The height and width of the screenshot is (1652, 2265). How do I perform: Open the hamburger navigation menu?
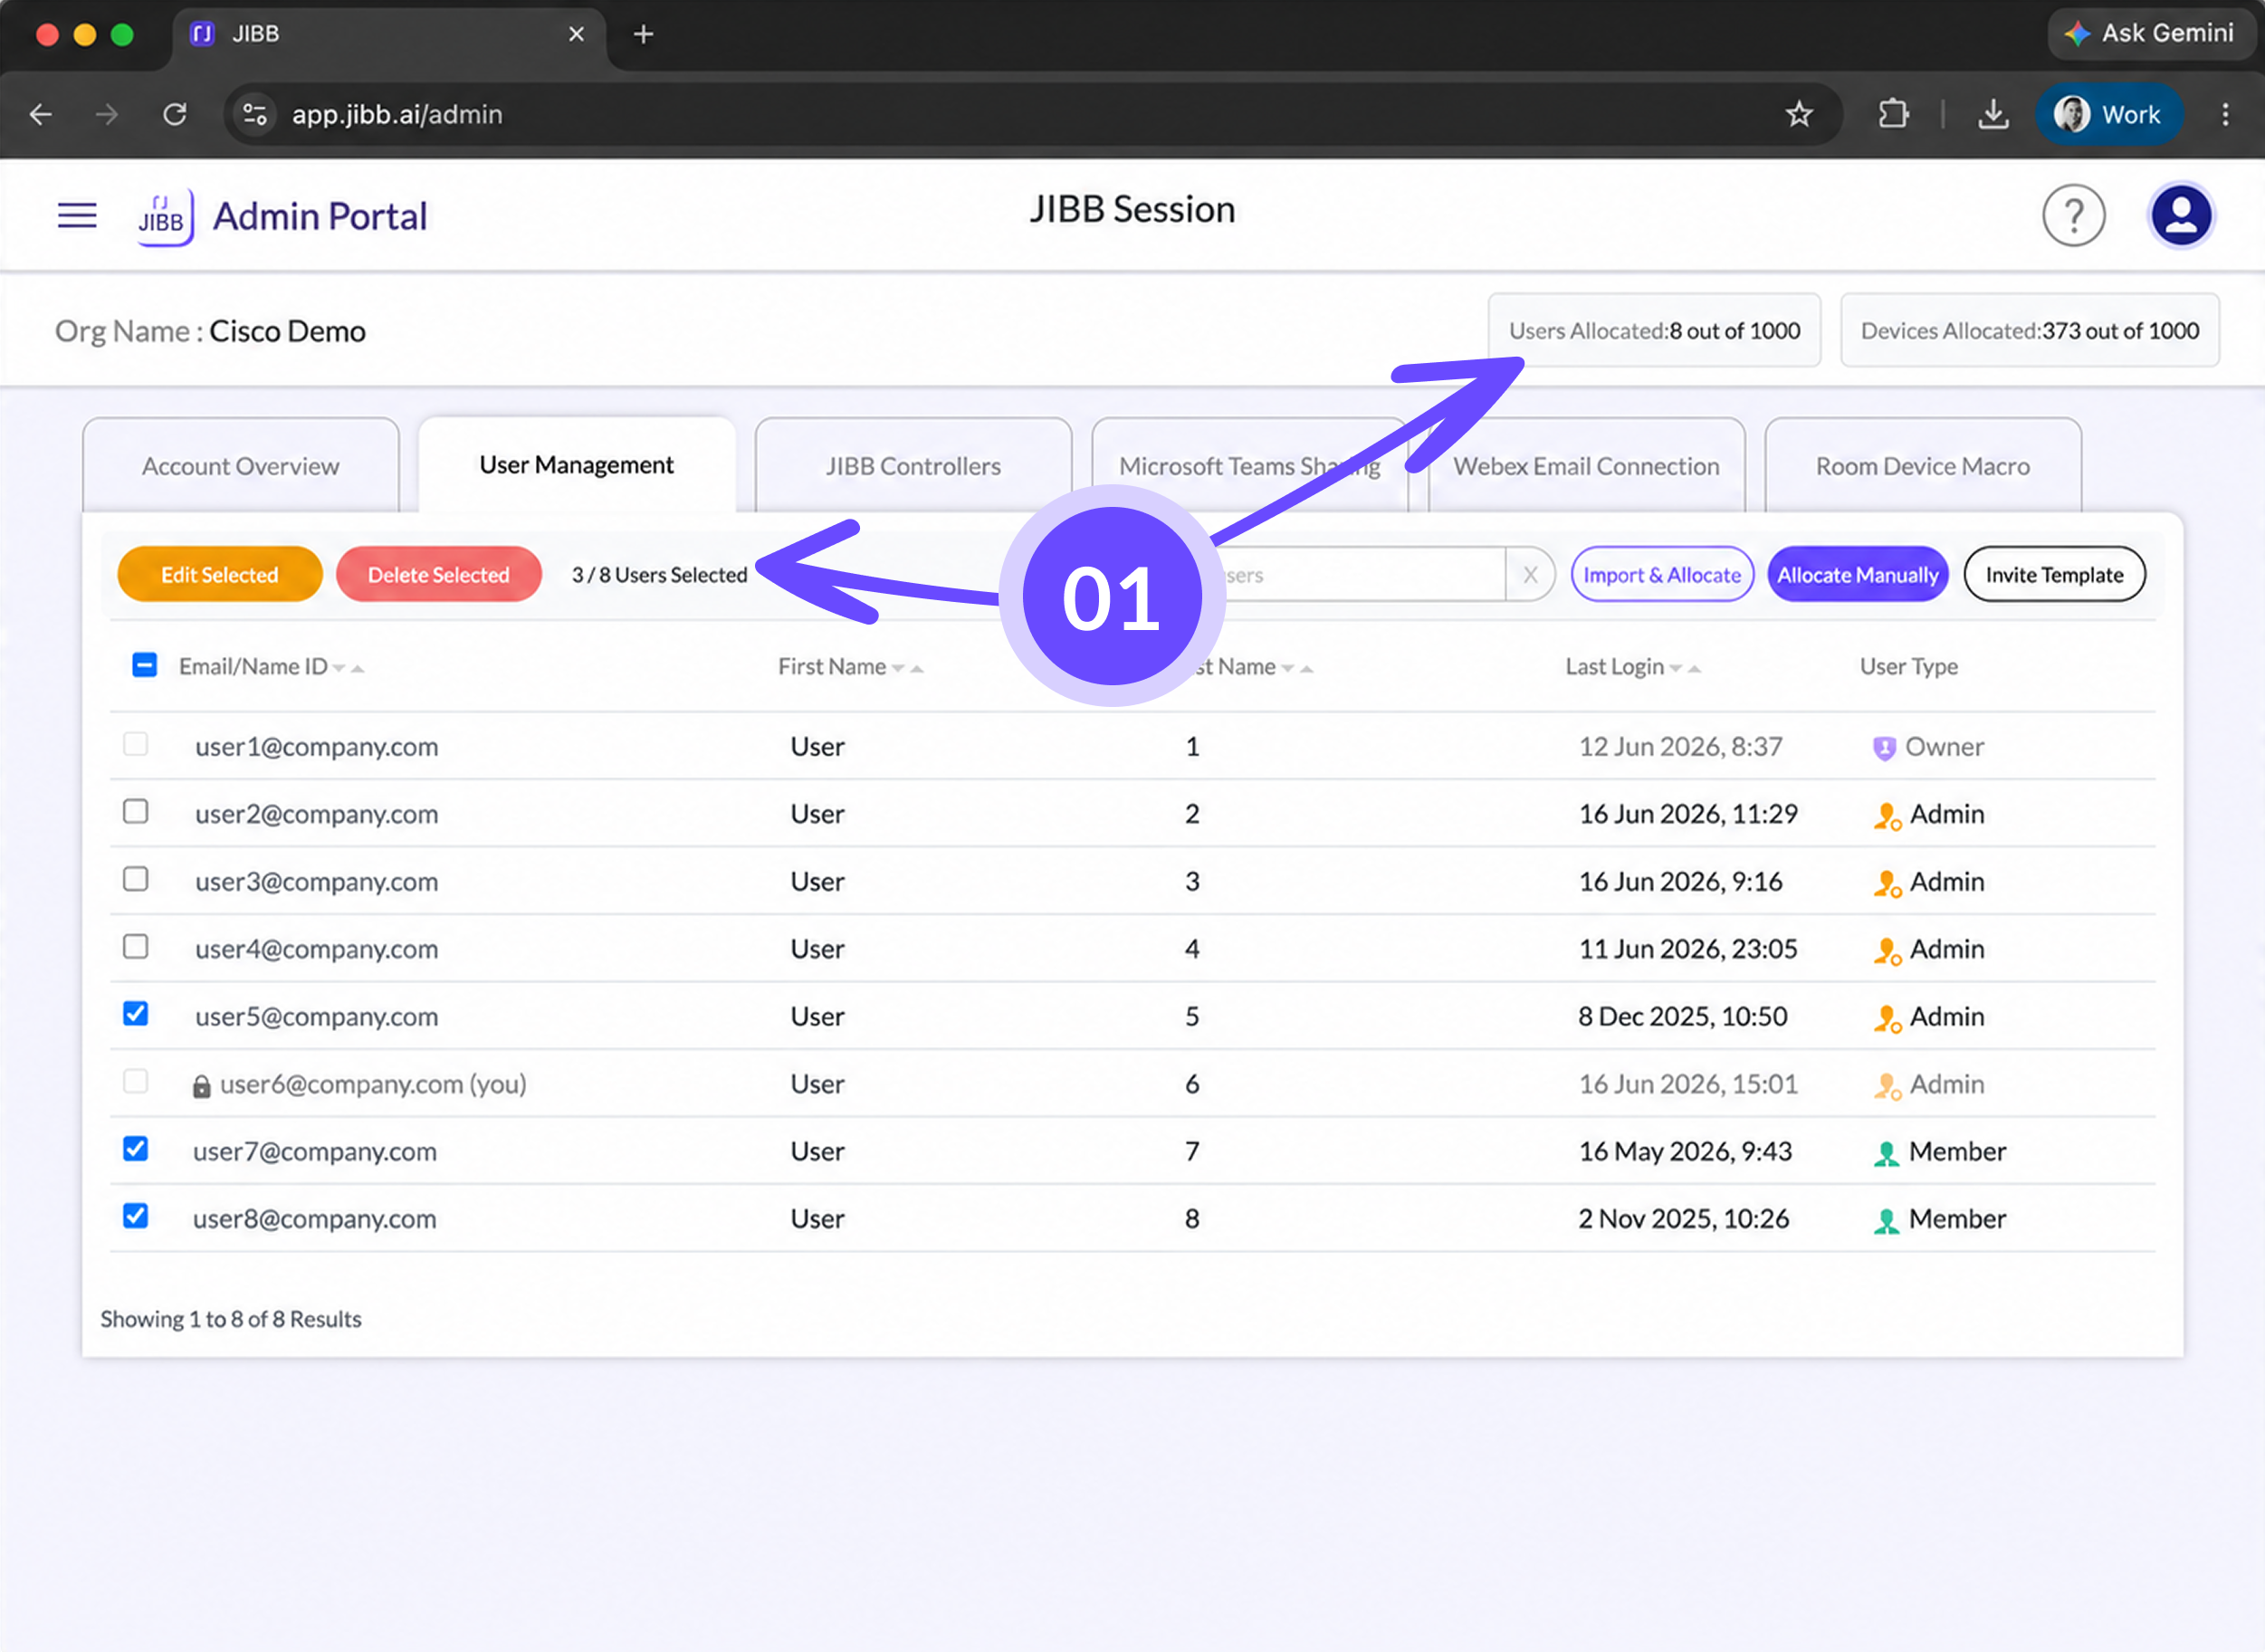coord(77,215)
